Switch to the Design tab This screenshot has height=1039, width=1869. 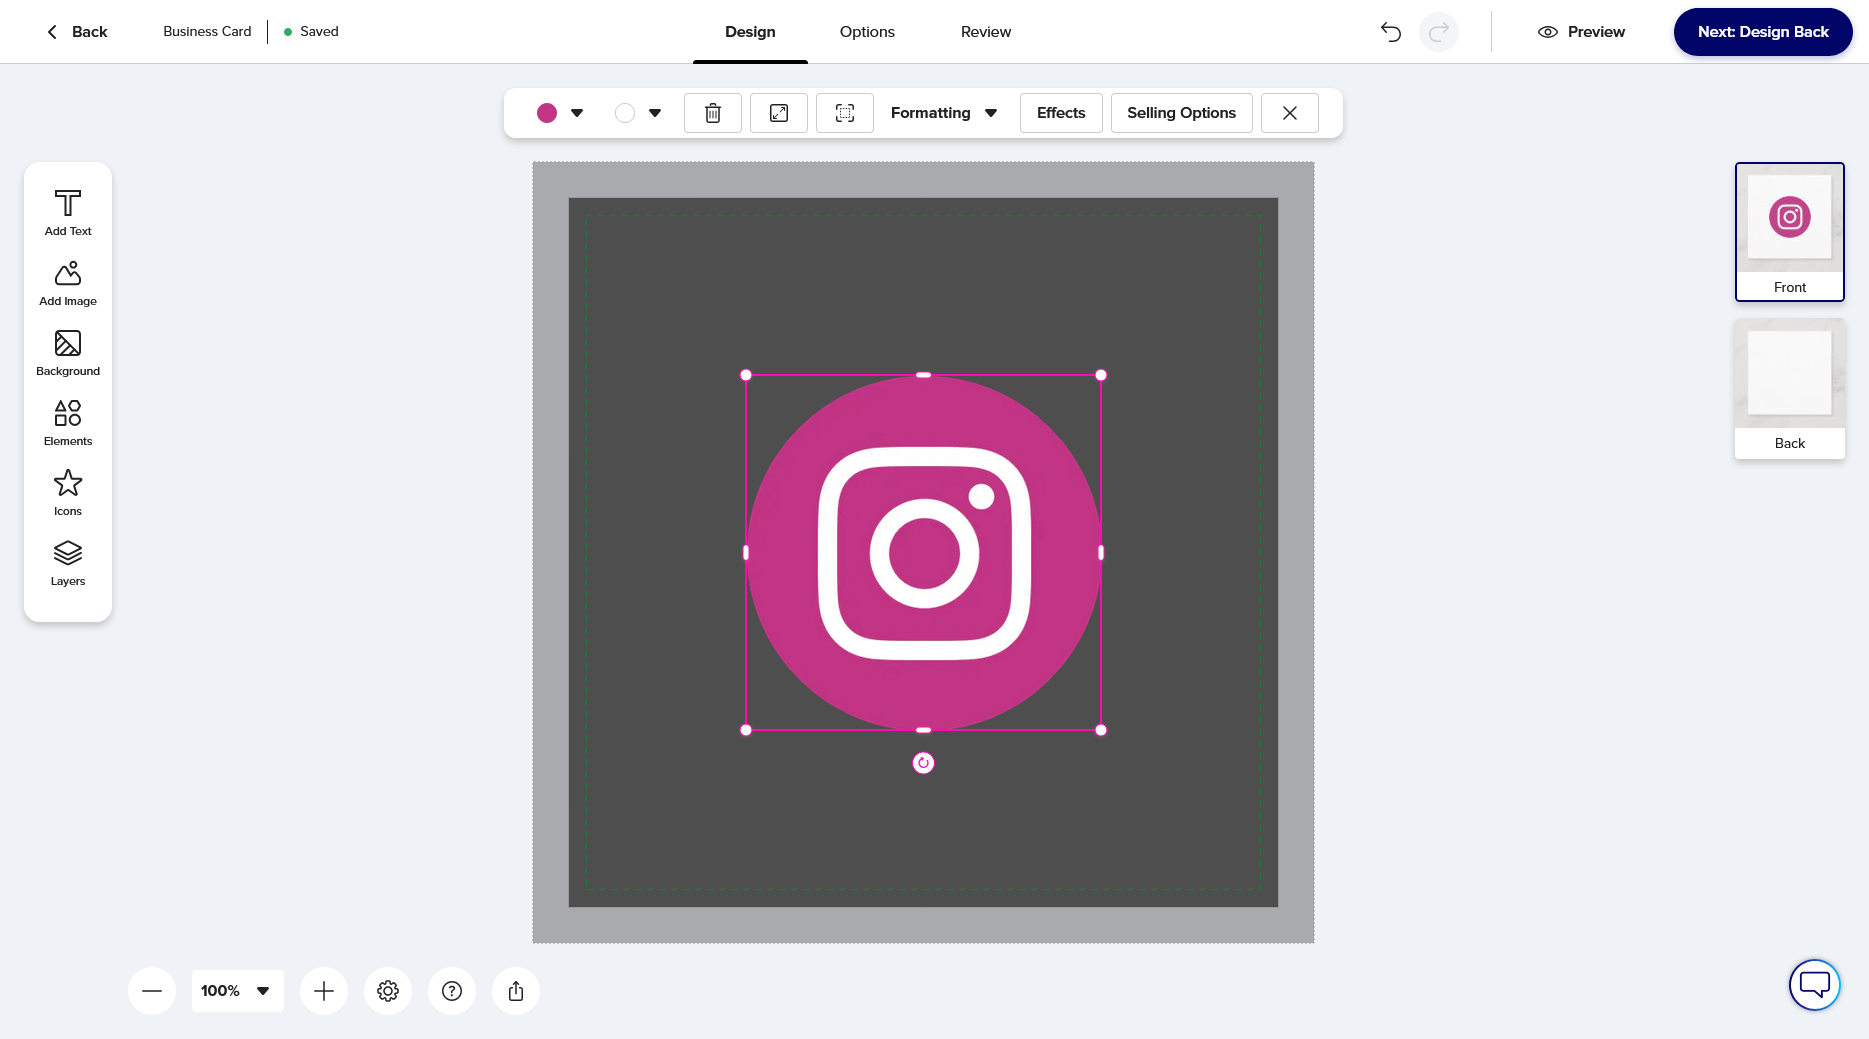(750, 32)
